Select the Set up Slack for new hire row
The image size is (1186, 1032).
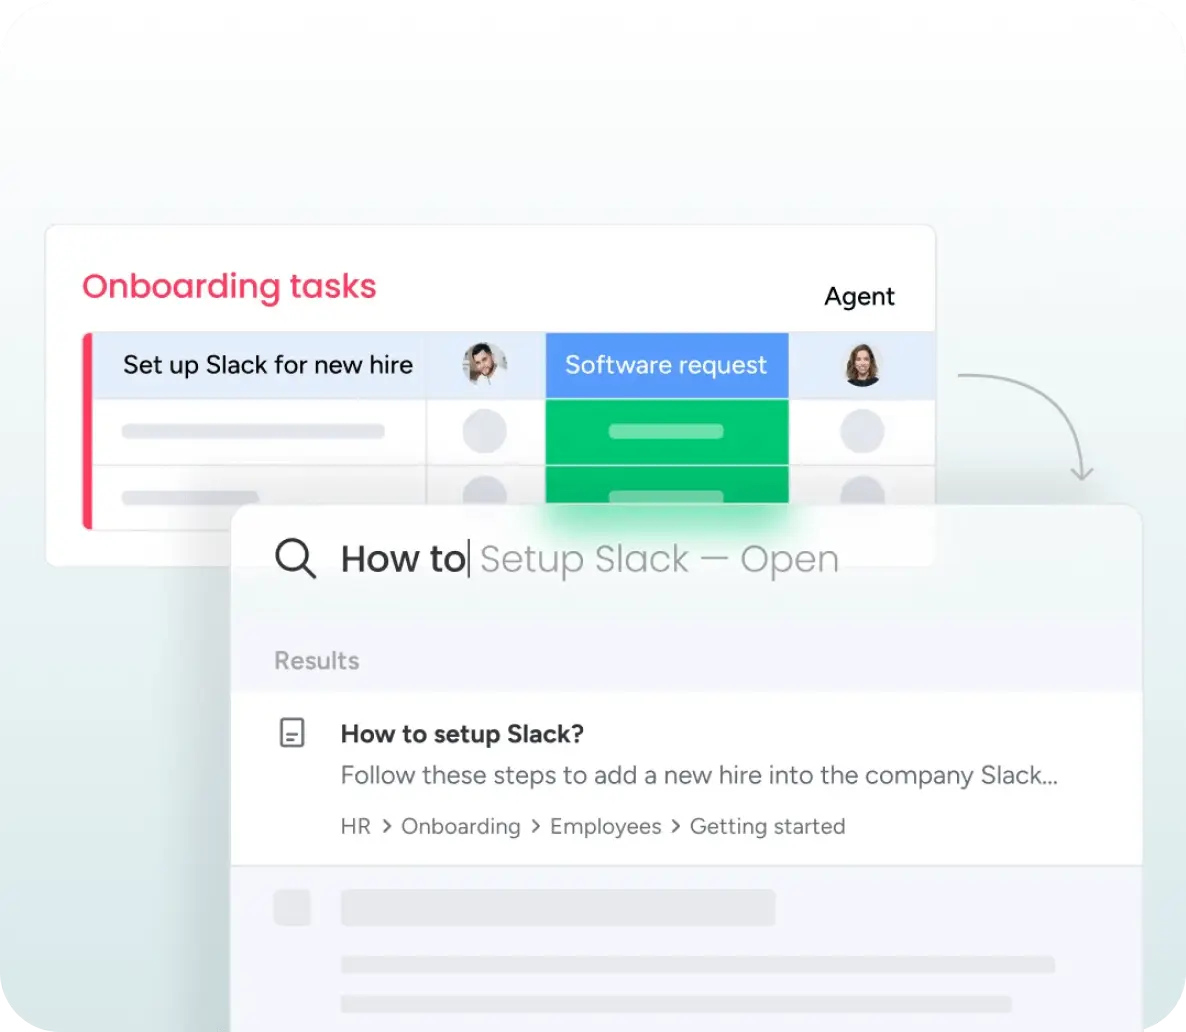point(508,365)
